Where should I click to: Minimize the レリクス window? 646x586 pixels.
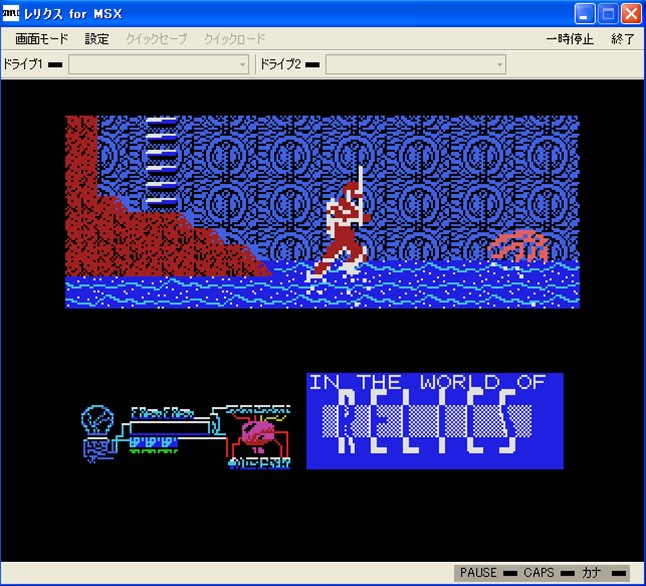584,14
